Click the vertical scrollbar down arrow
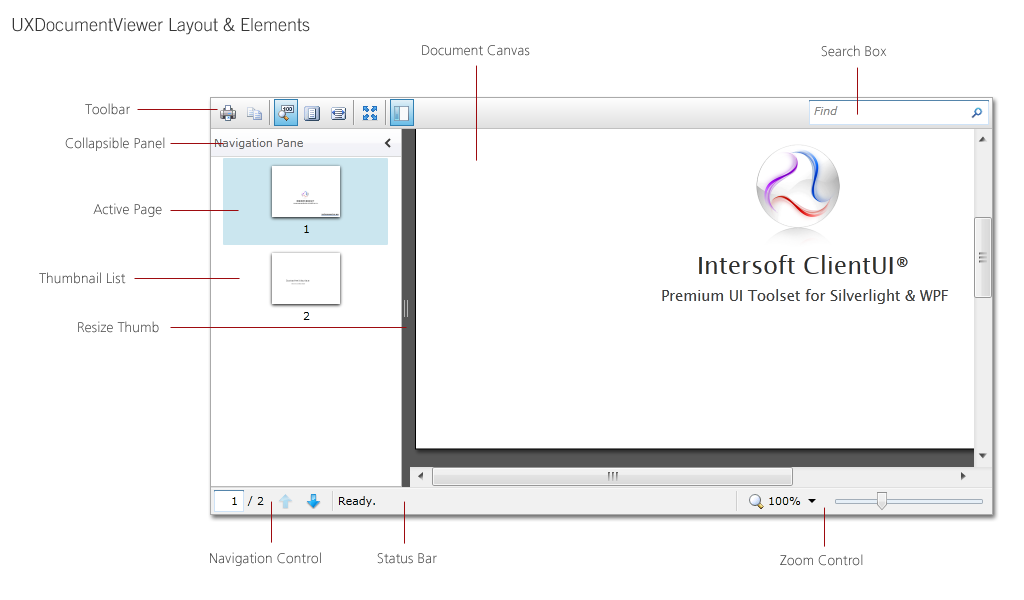The height and width of the screenshot is (600, 1024). click(982, 455)
